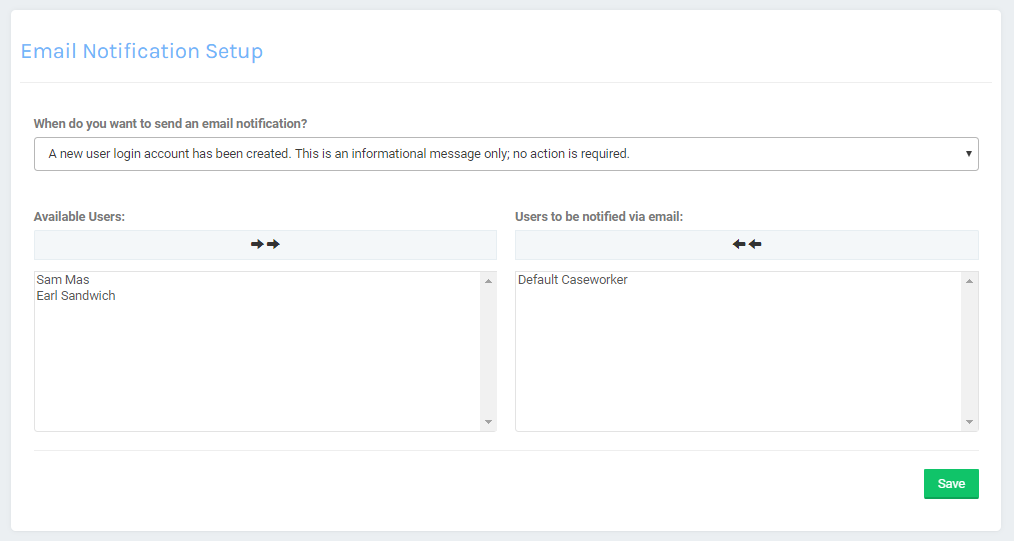Select Sam Mas in Available Users

pyautogui.click(x=63, y=280)
